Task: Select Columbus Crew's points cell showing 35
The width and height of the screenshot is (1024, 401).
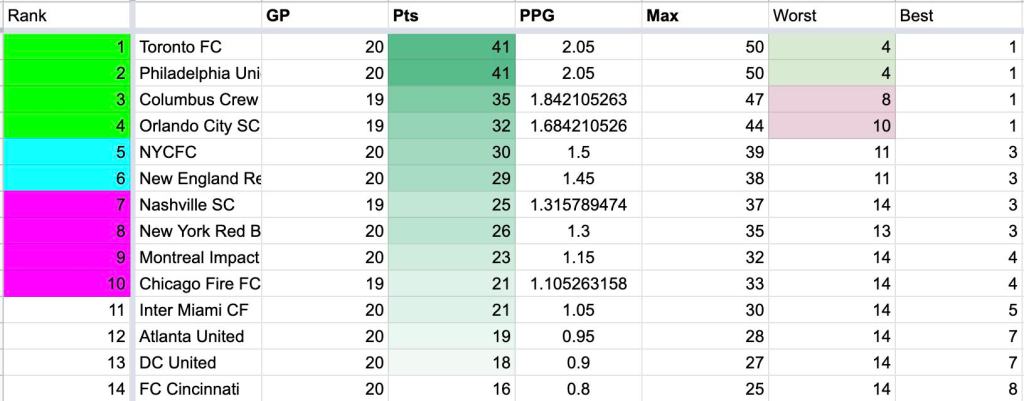Action: click(450, 100)
